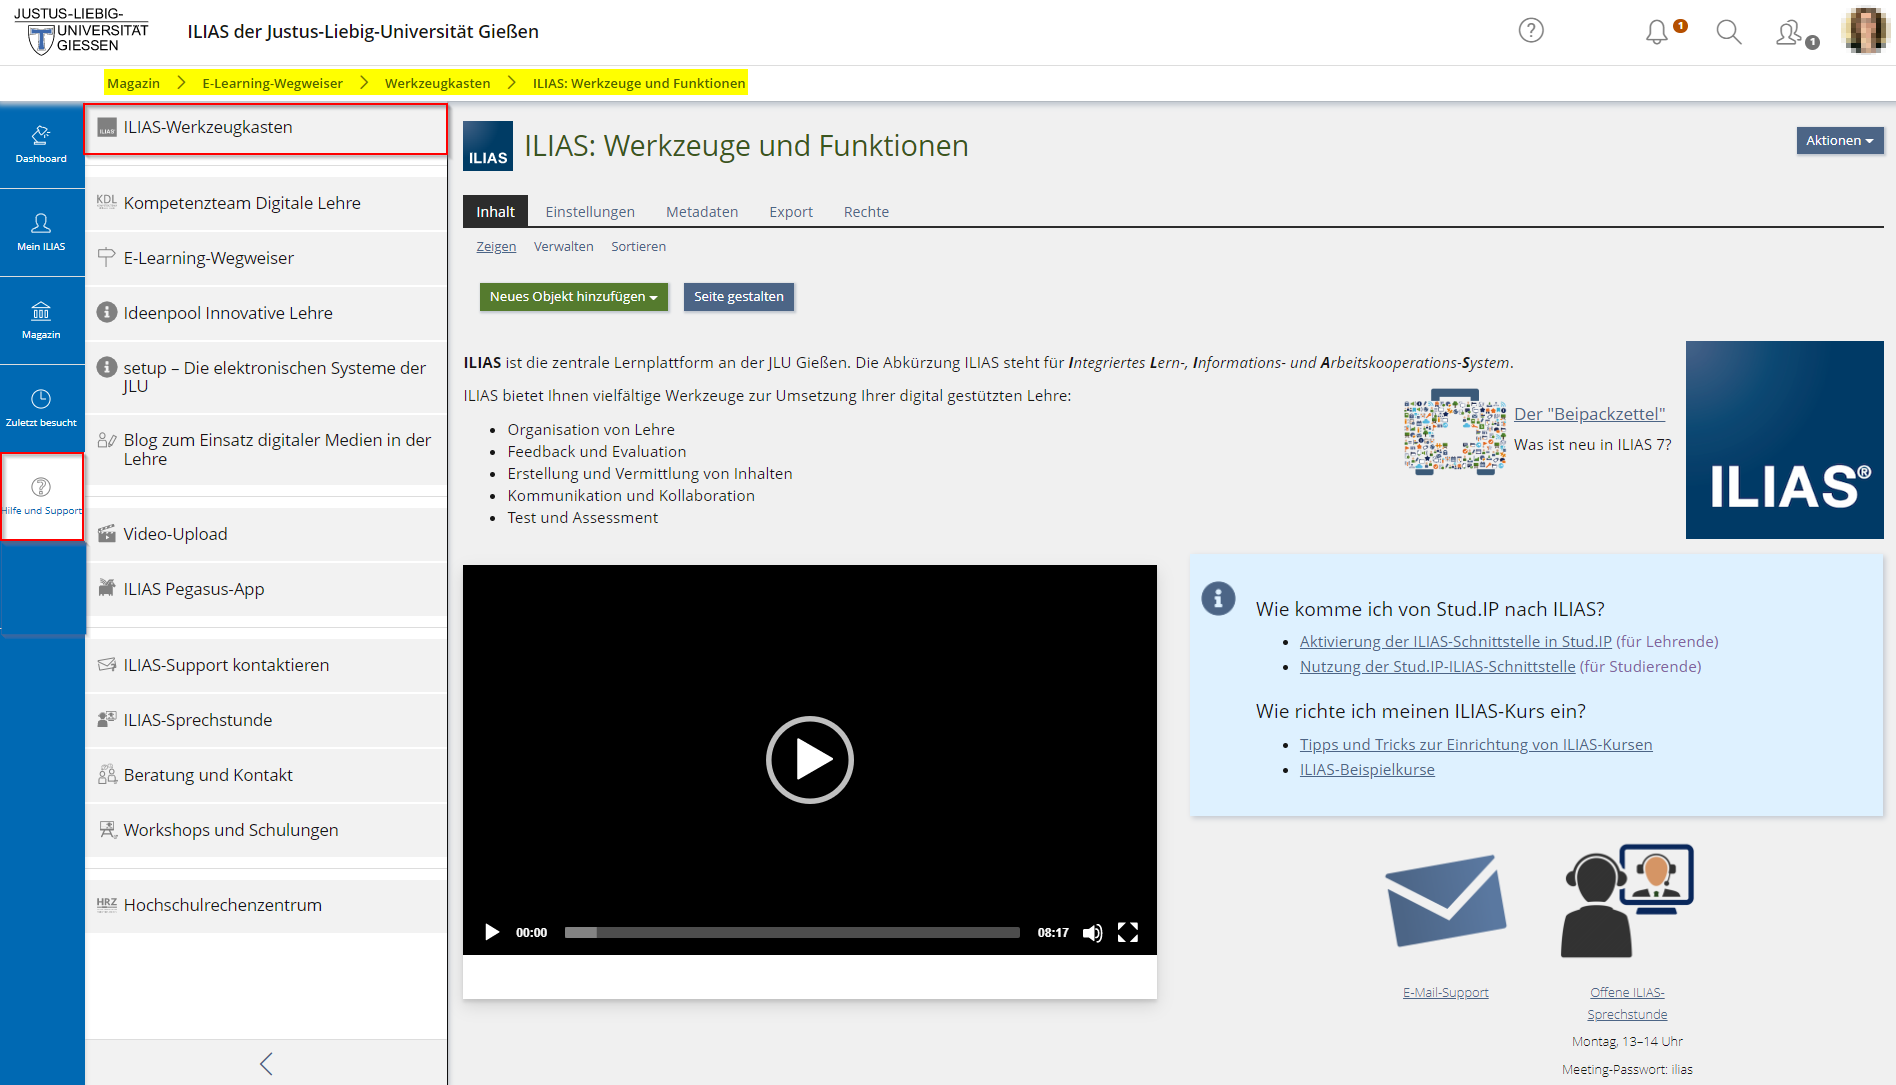Open the user avatar menu

point(1865,31)
